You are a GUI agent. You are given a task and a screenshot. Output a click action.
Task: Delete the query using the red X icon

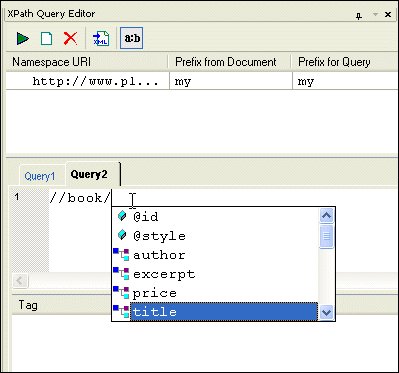coord(70,38)
